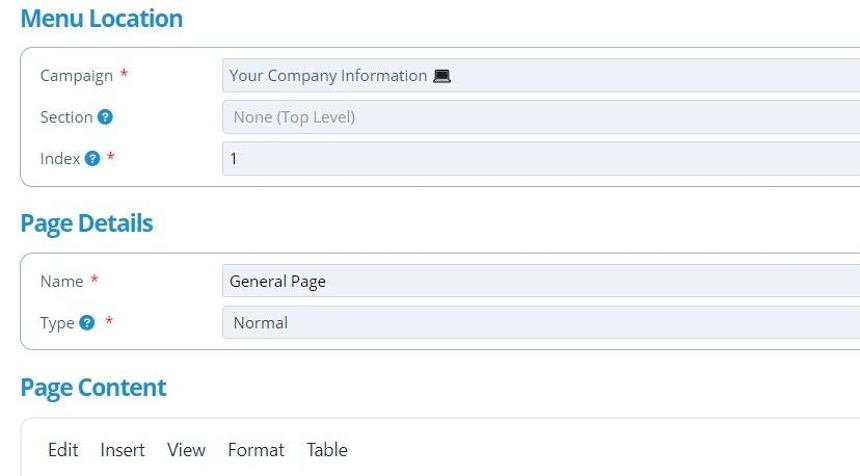Click the Page Details section heading

point(86,223)
